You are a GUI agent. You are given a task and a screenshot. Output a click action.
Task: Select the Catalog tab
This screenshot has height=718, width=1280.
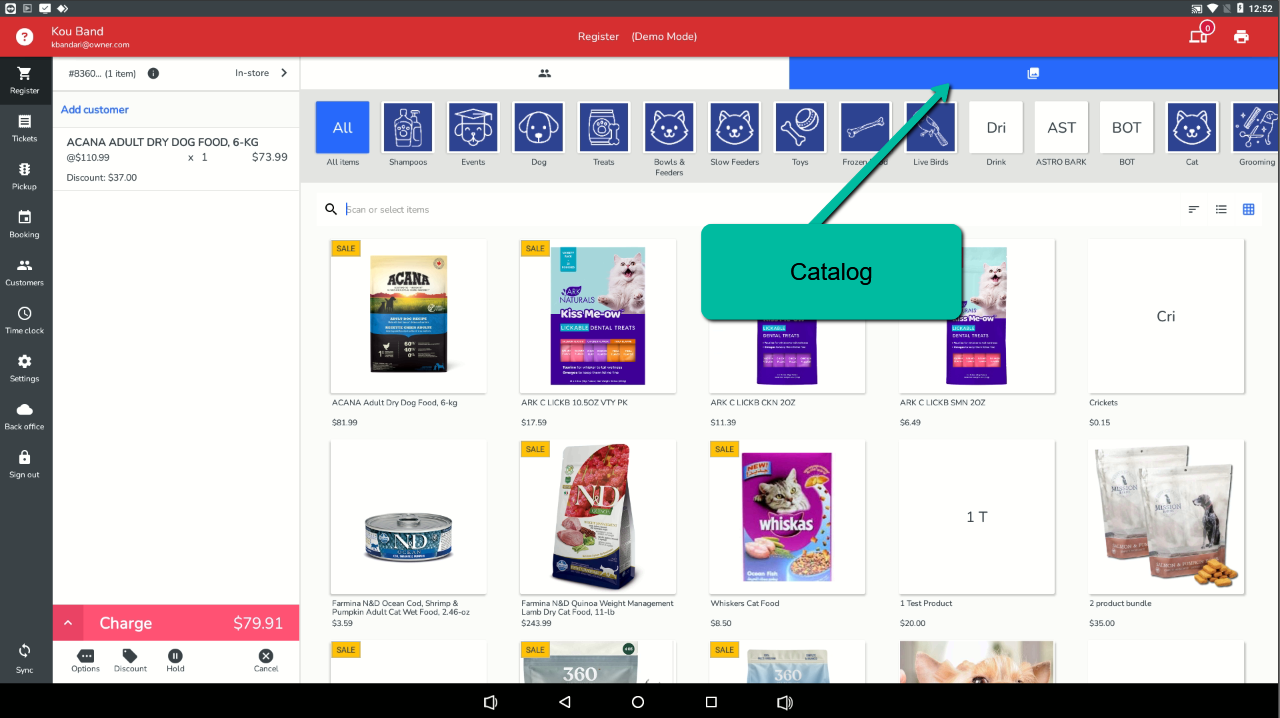1033,73
